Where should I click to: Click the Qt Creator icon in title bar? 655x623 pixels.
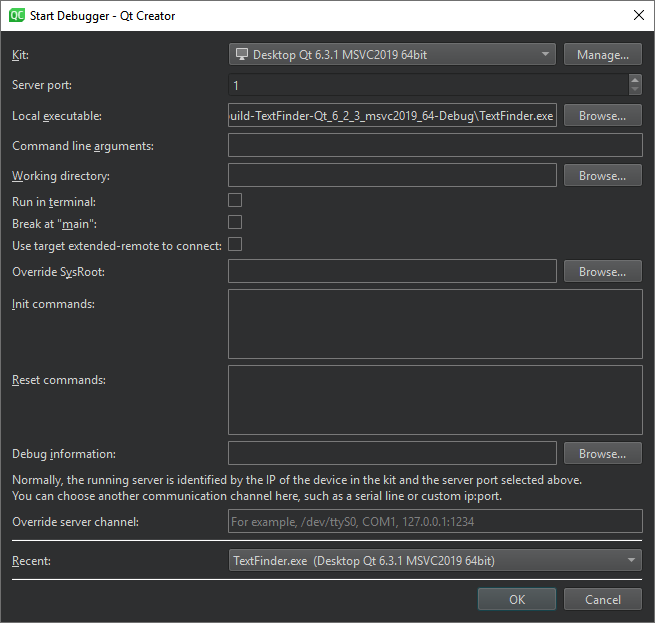click(17, 14)
